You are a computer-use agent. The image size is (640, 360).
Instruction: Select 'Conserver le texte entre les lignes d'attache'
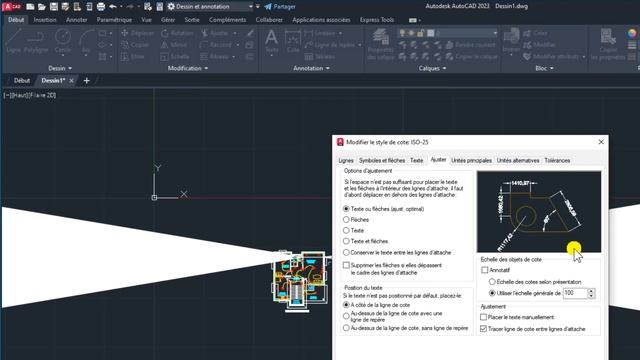[346, 253]
